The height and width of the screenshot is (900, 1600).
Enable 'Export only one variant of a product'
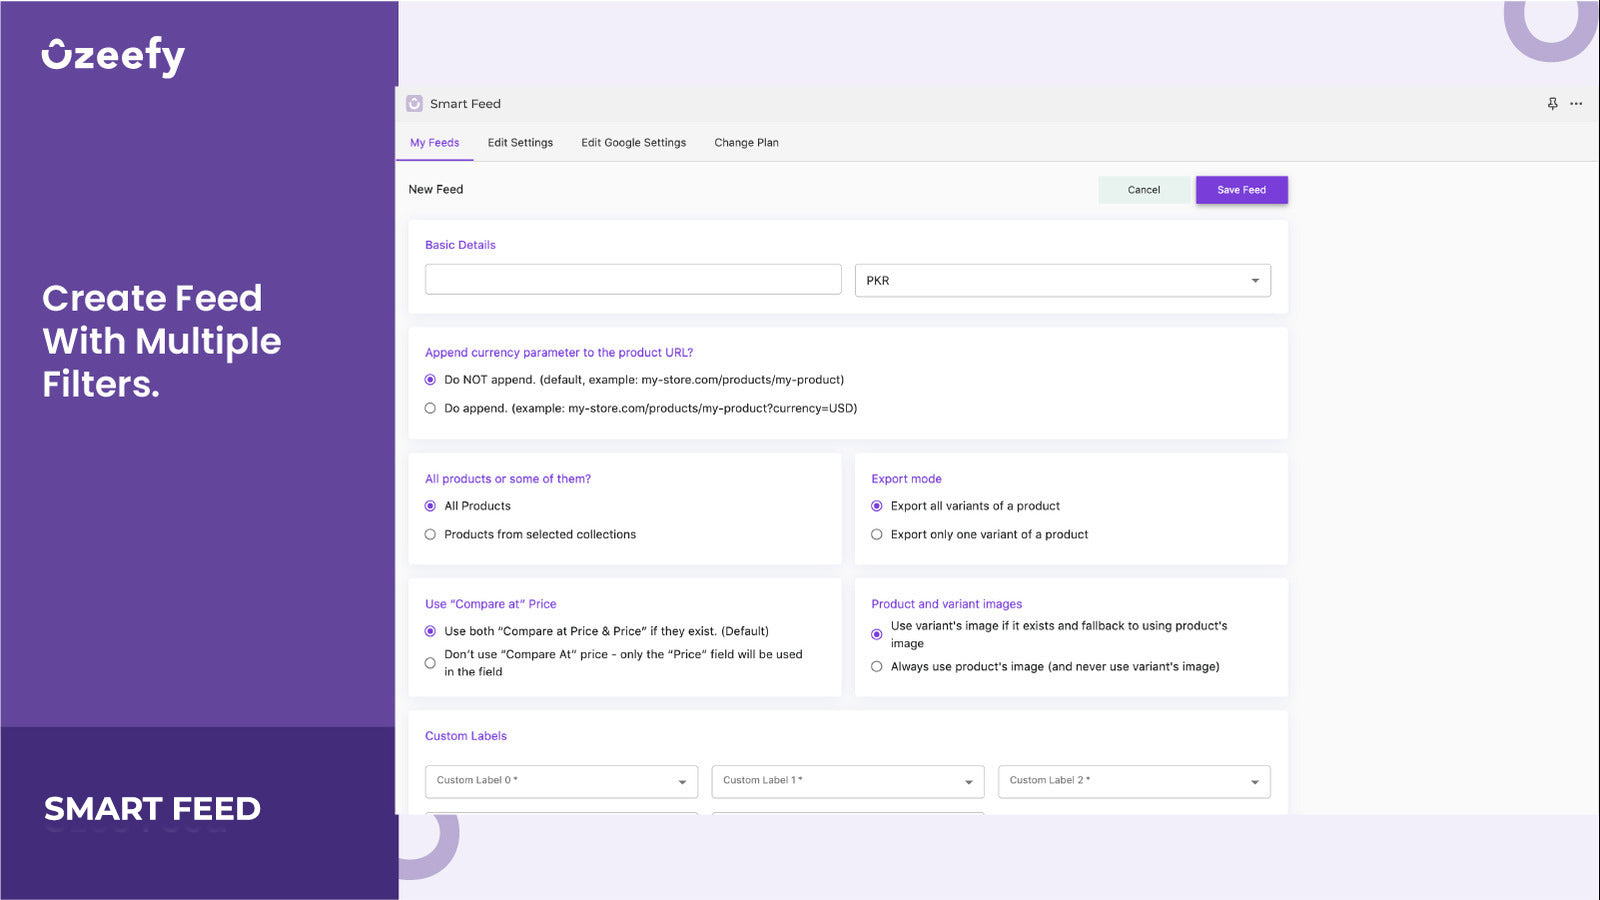pyautogui.click(x=877, y=534)
